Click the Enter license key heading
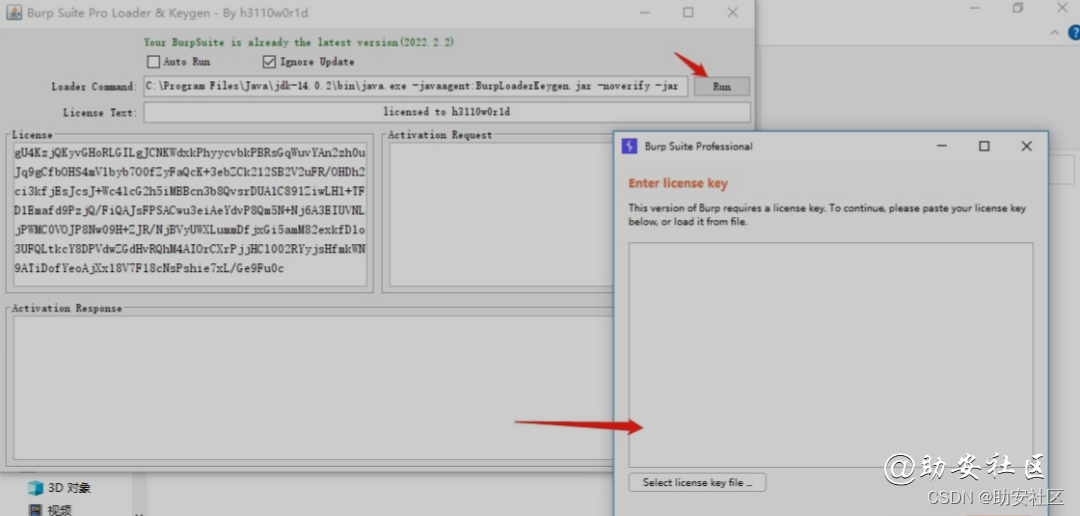The image size is (1080, 516). click(678, 183)
